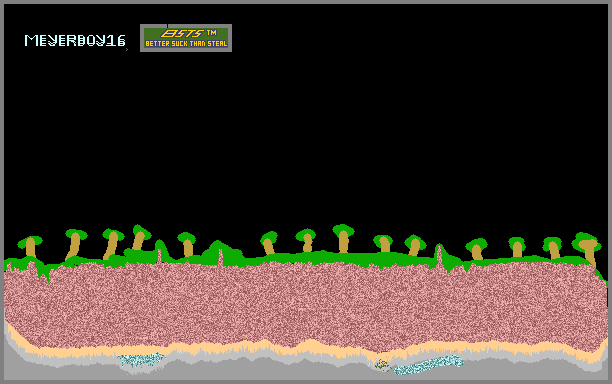Select the tall pink spike right of center

click(439, 257)
